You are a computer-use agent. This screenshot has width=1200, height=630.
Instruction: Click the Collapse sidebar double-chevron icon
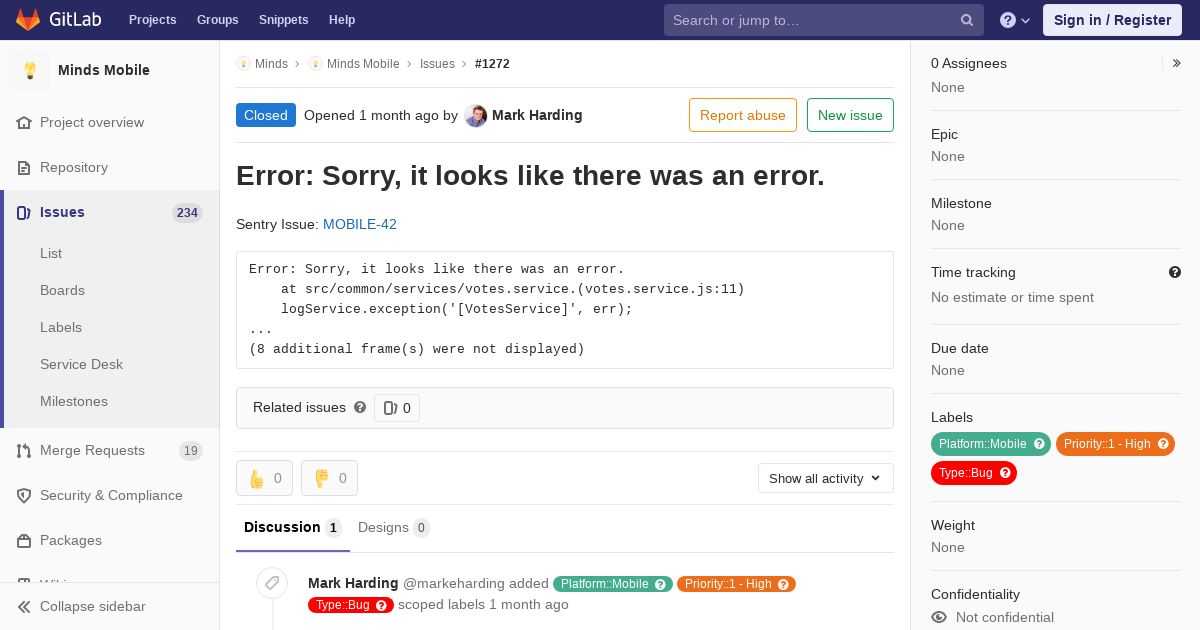pyautogui.click(x=25, y=606)
